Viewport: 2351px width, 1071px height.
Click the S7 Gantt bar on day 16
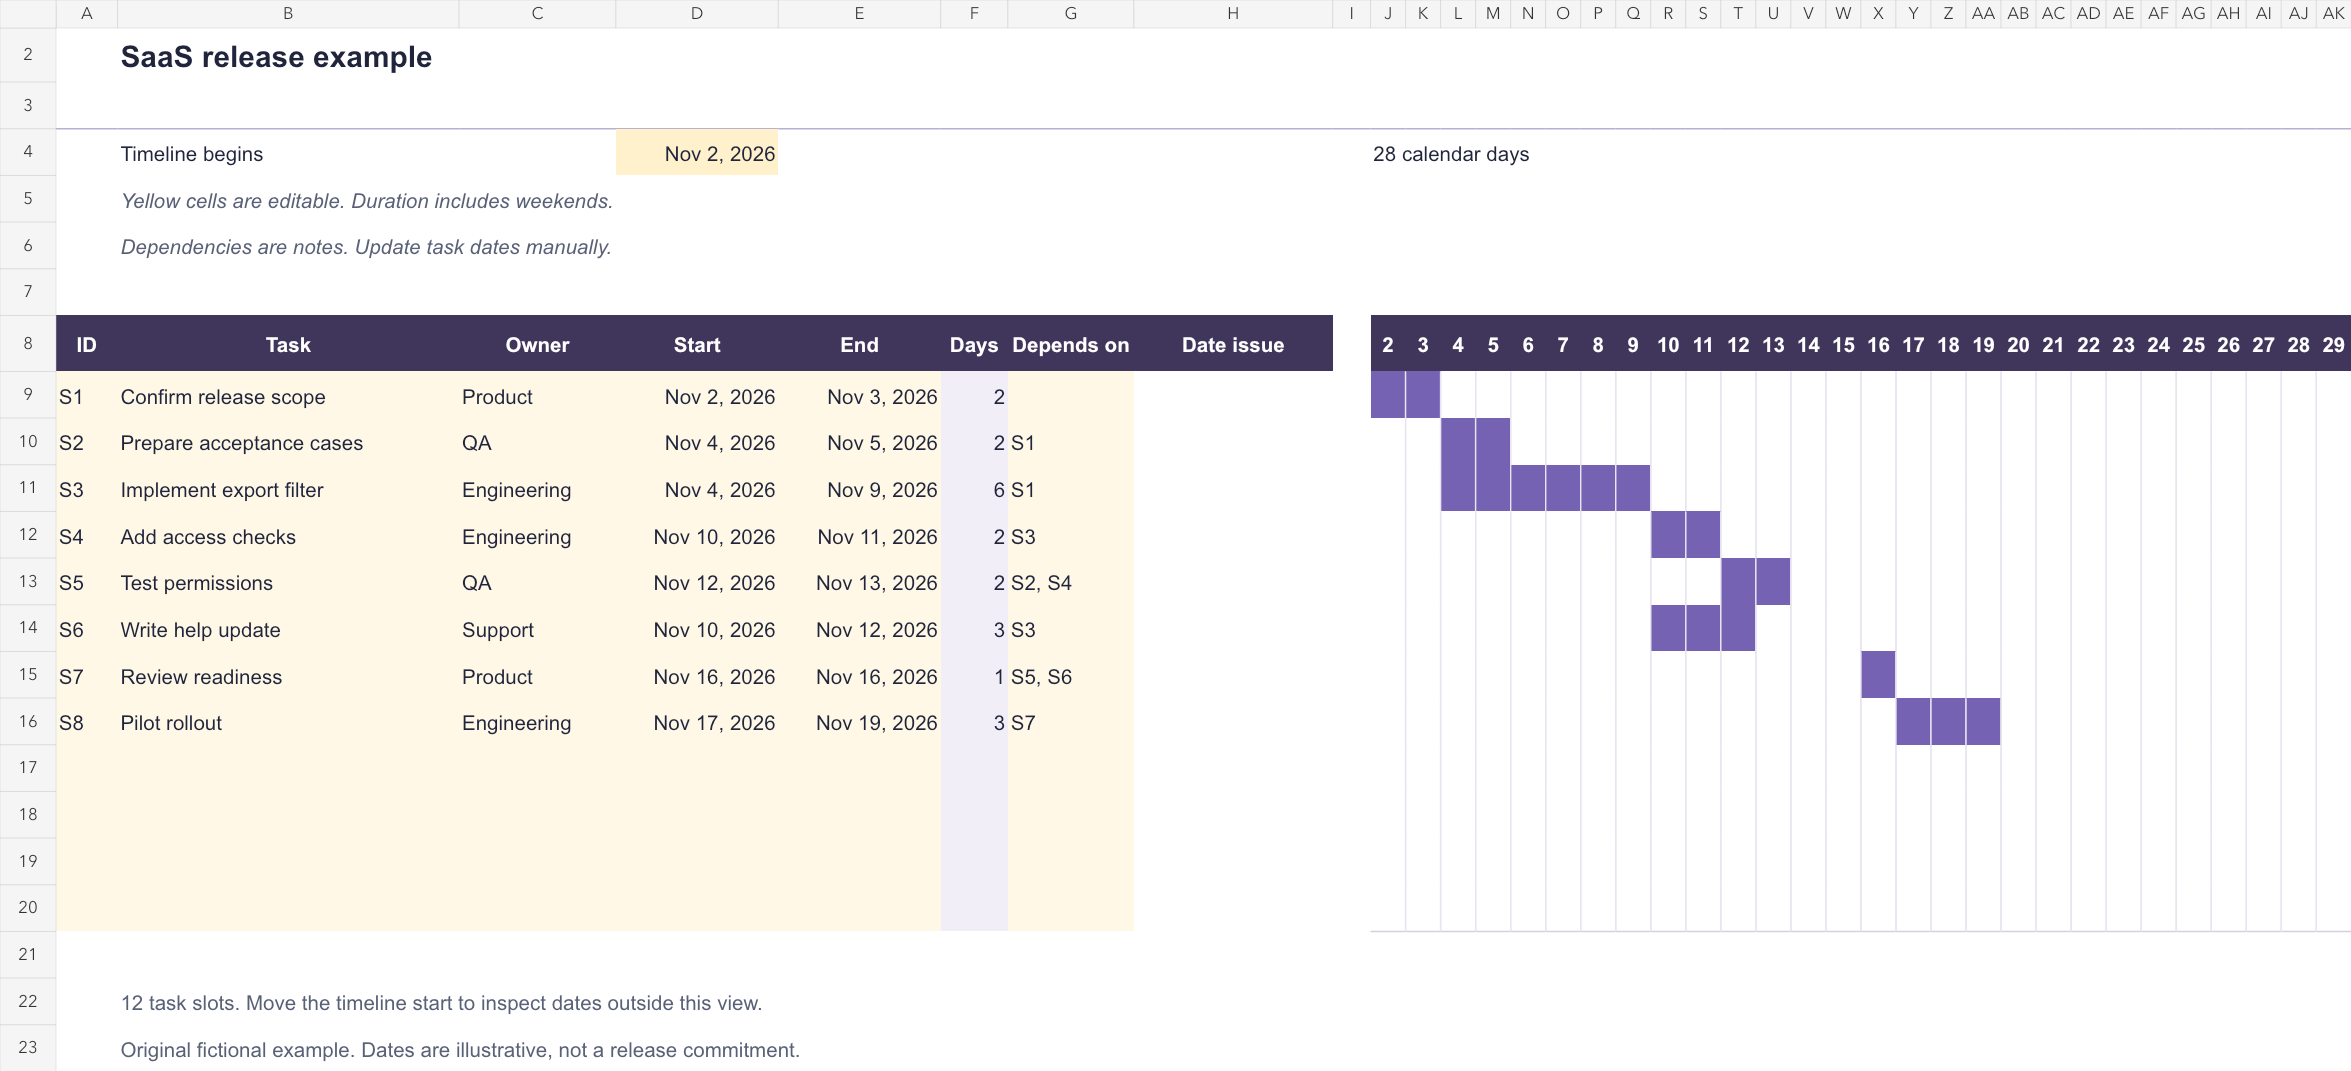[x=1878, y=675]
